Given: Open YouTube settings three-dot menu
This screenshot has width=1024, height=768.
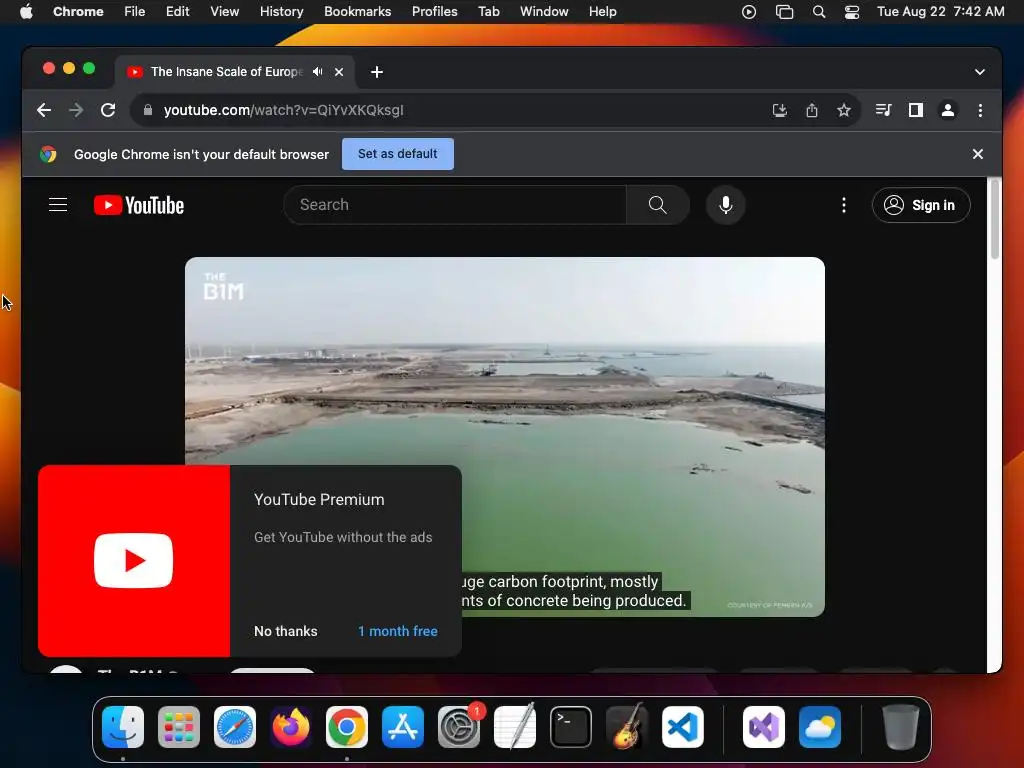Looking at the screenshot, I should [x=844, y=205].
